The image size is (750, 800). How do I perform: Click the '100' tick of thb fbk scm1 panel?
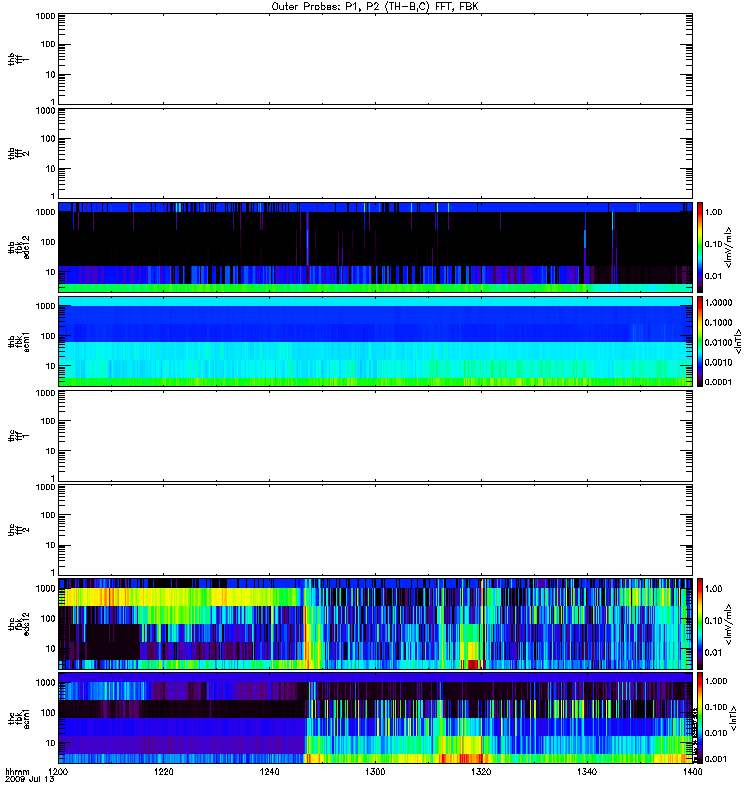pos(48,336)
